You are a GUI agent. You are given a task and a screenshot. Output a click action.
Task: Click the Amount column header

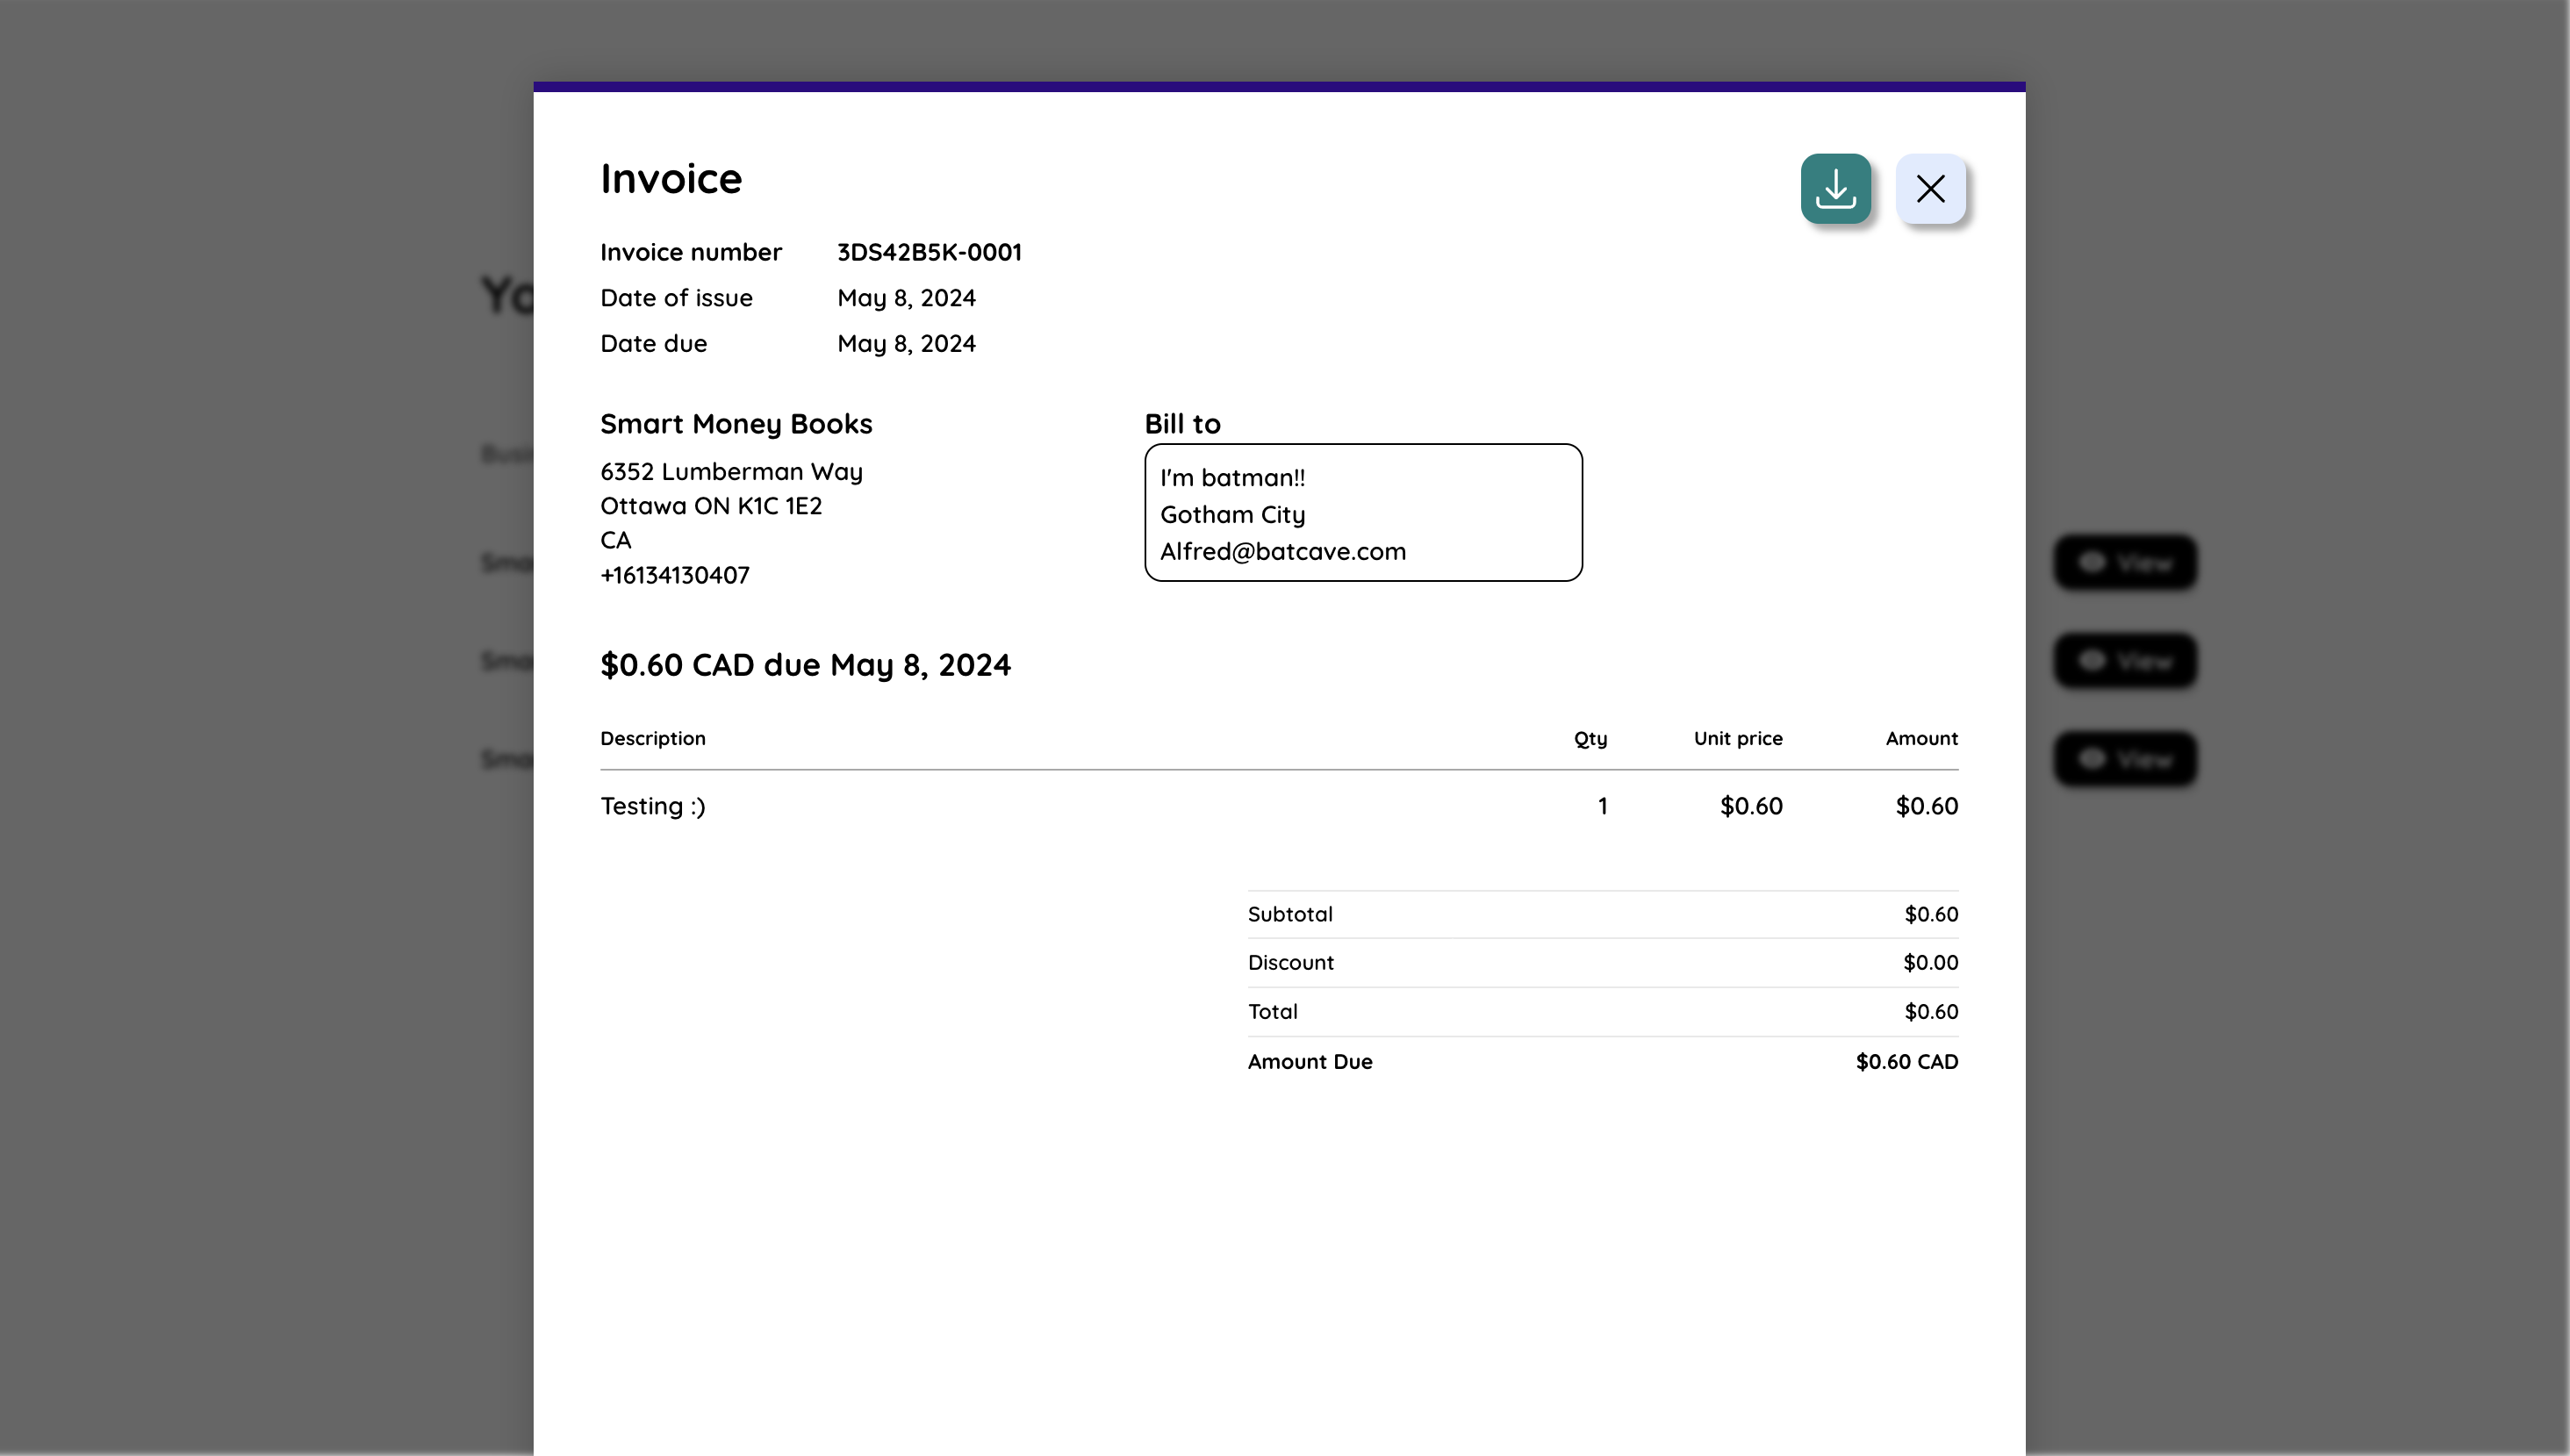pyautogui.click(x=1921, y=739)
